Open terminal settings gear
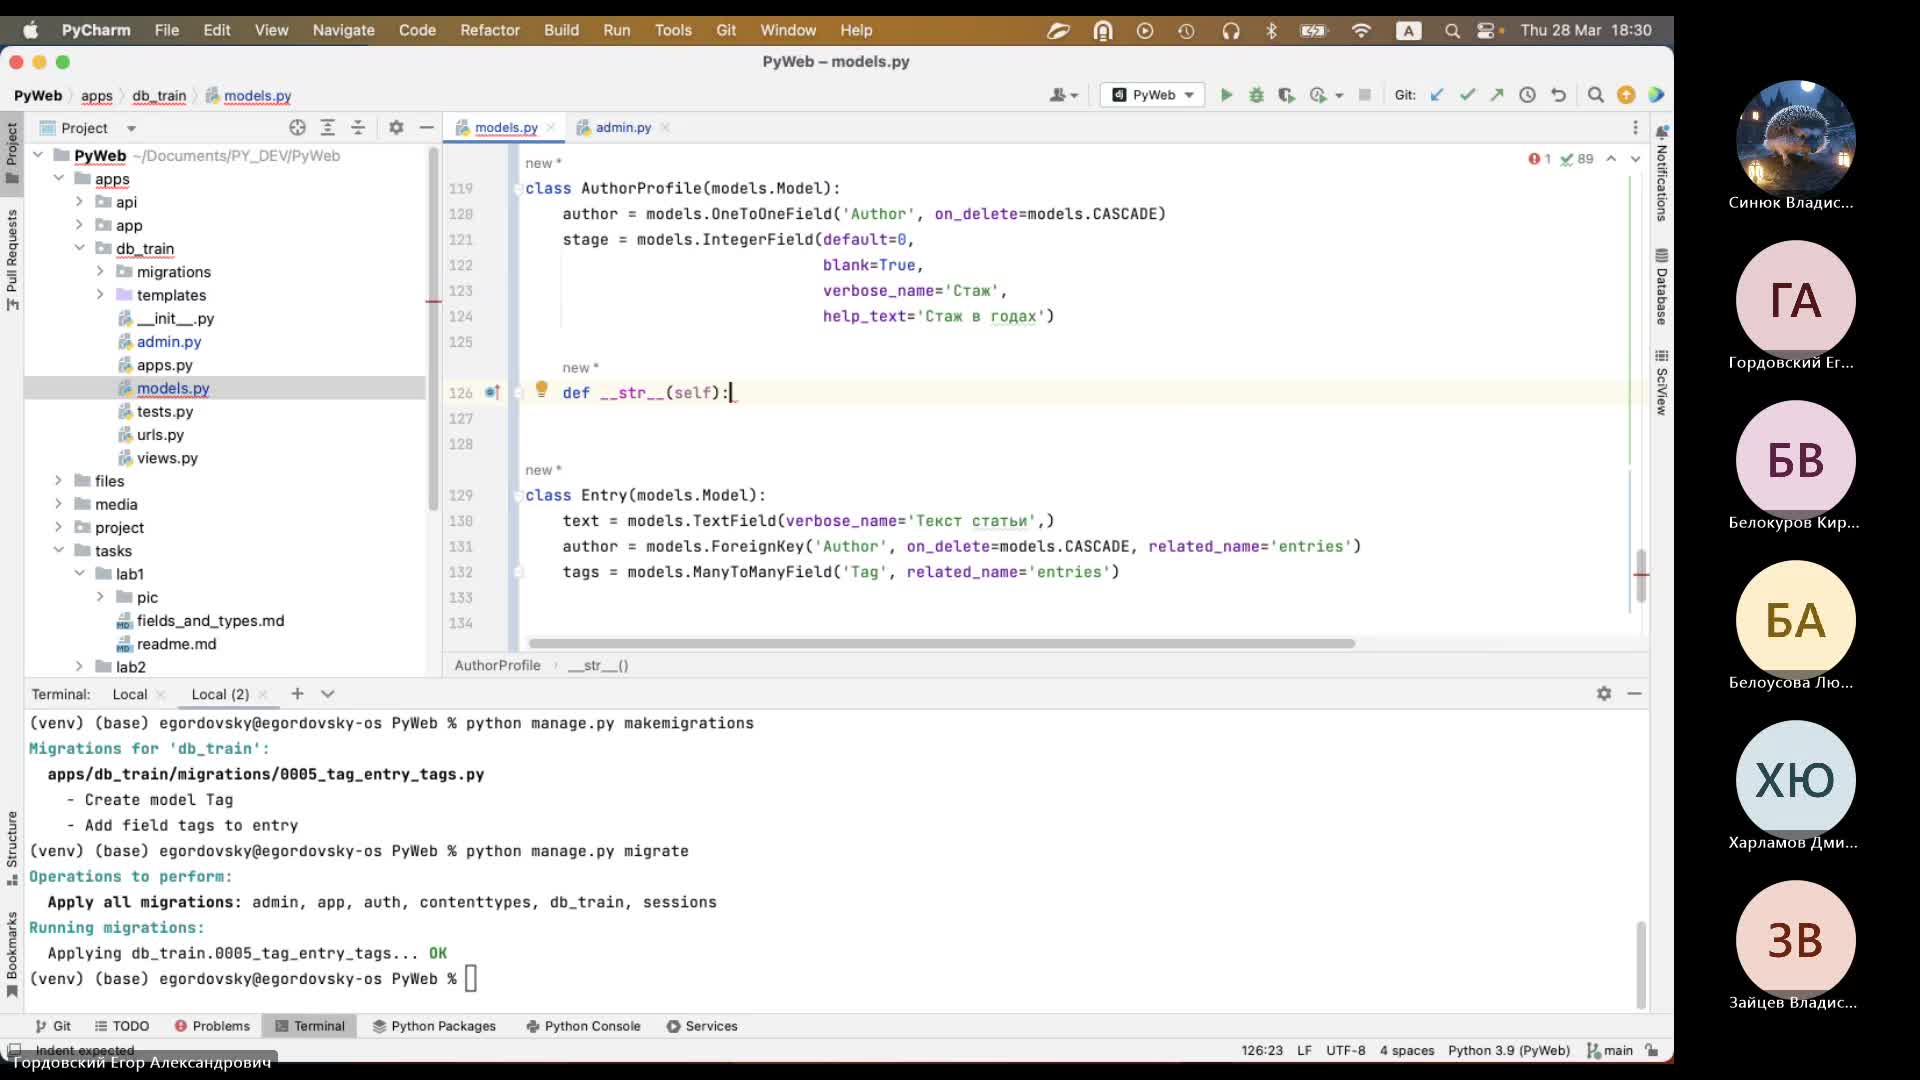1920x1080 pixels. tap(1604, 694)
